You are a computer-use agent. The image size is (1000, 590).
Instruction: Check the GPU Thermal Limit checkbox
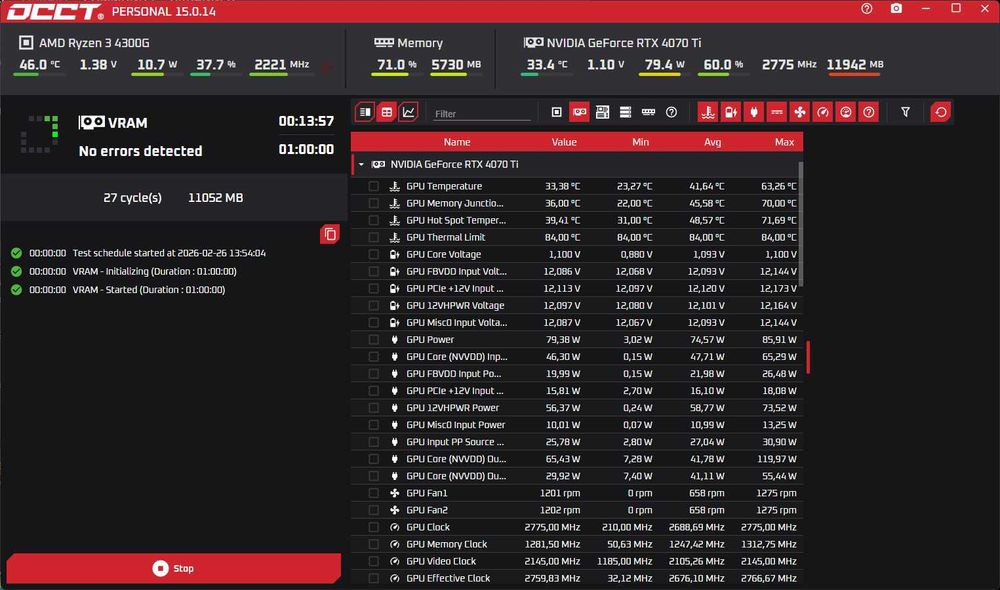374,237
